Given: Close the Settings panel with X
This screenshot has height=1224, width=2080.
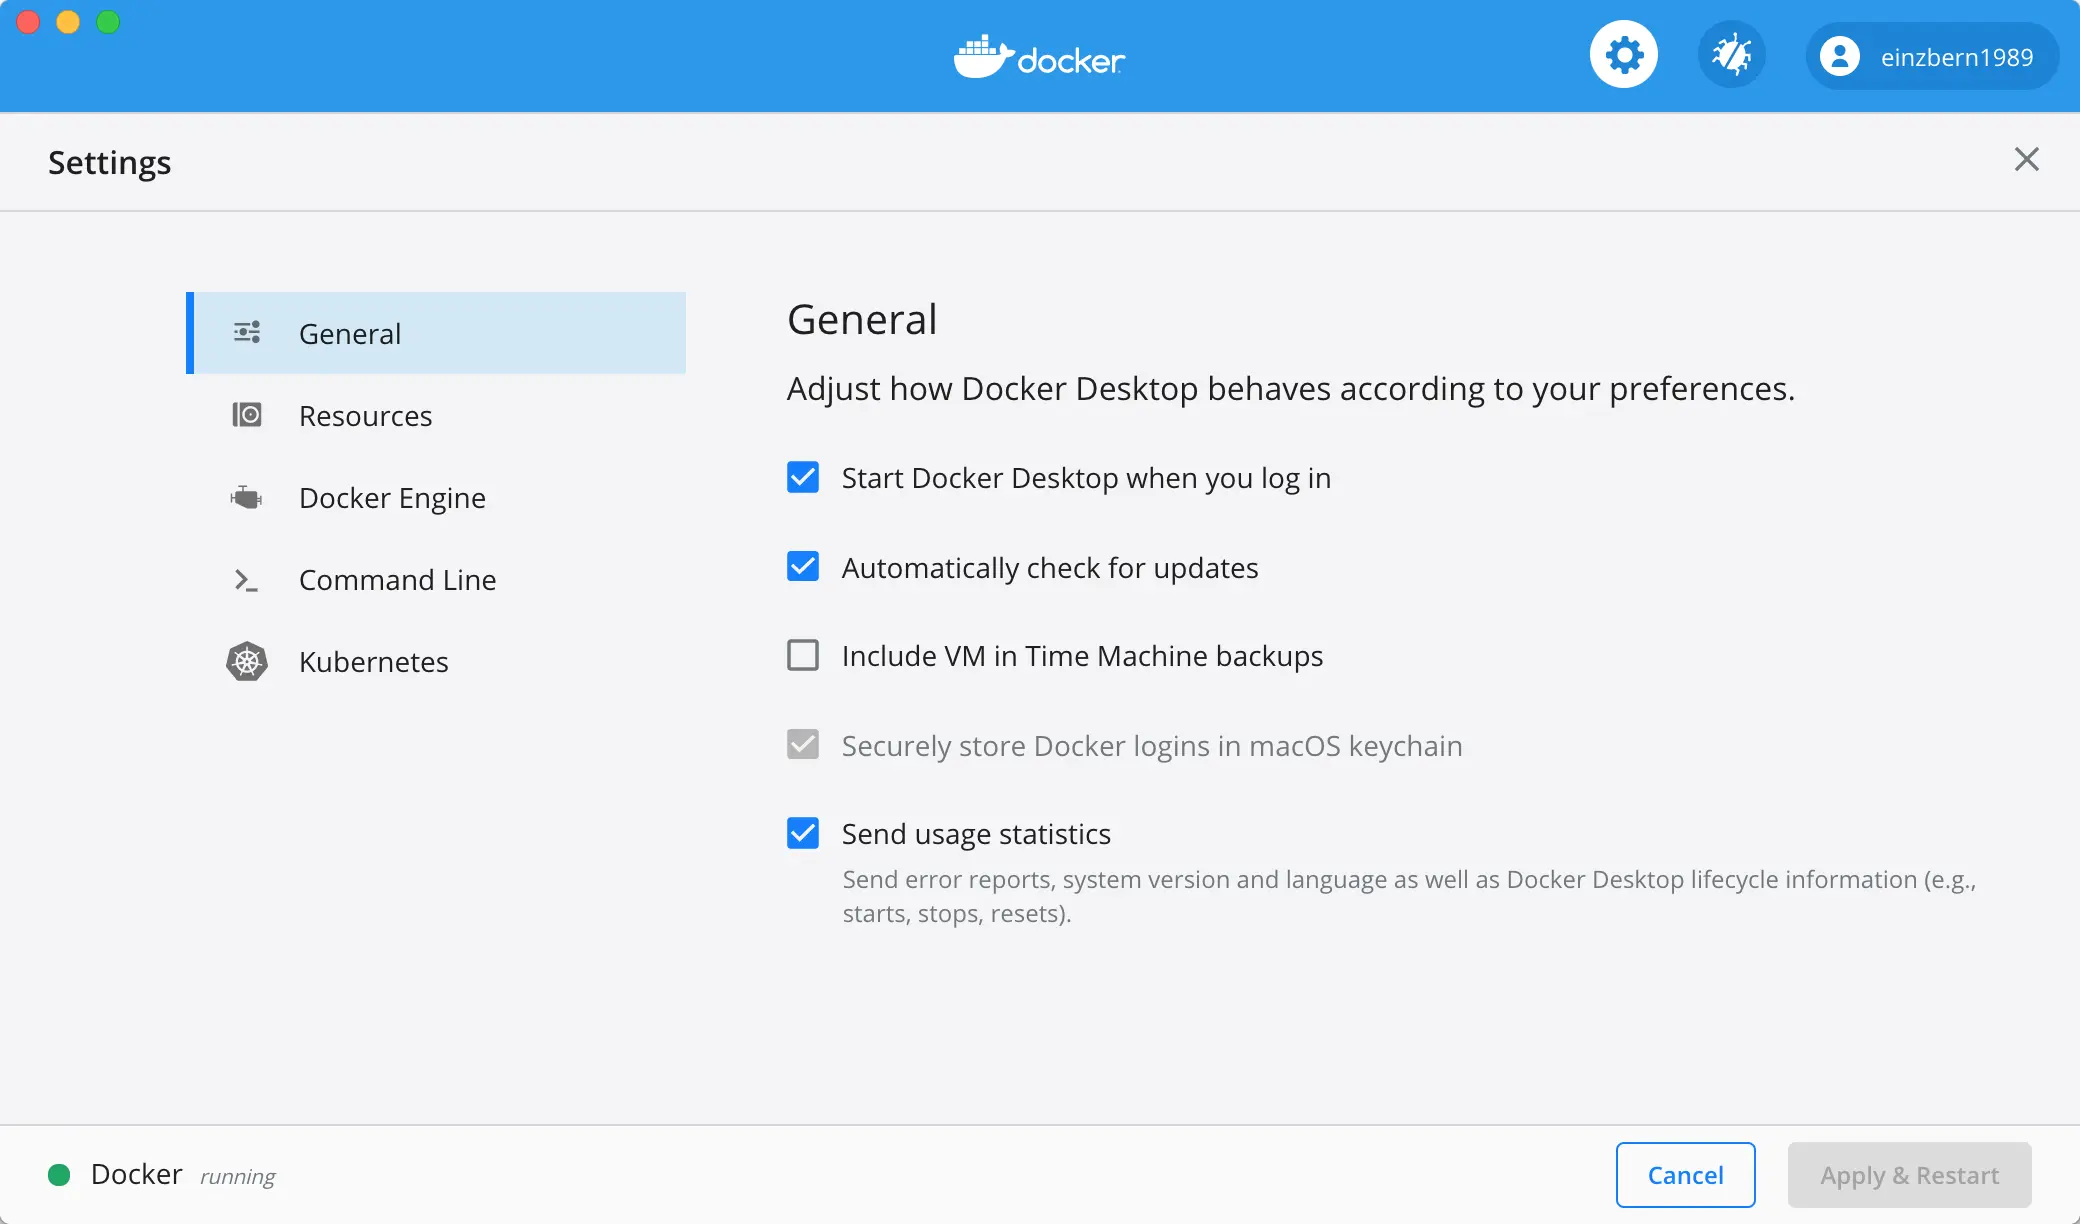Looking at the screenshot, I should coord(2026,160).
